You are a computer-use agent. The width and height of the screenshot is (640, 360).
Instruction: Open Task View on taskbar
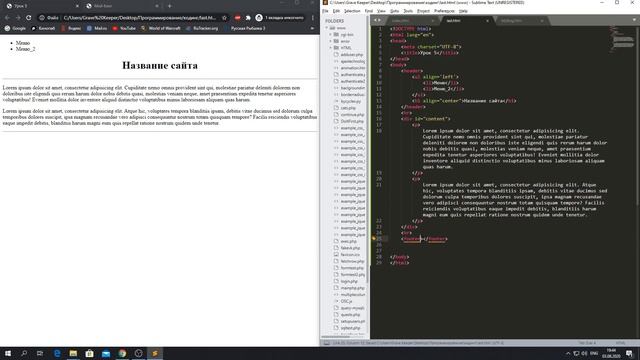click(40, 353)
